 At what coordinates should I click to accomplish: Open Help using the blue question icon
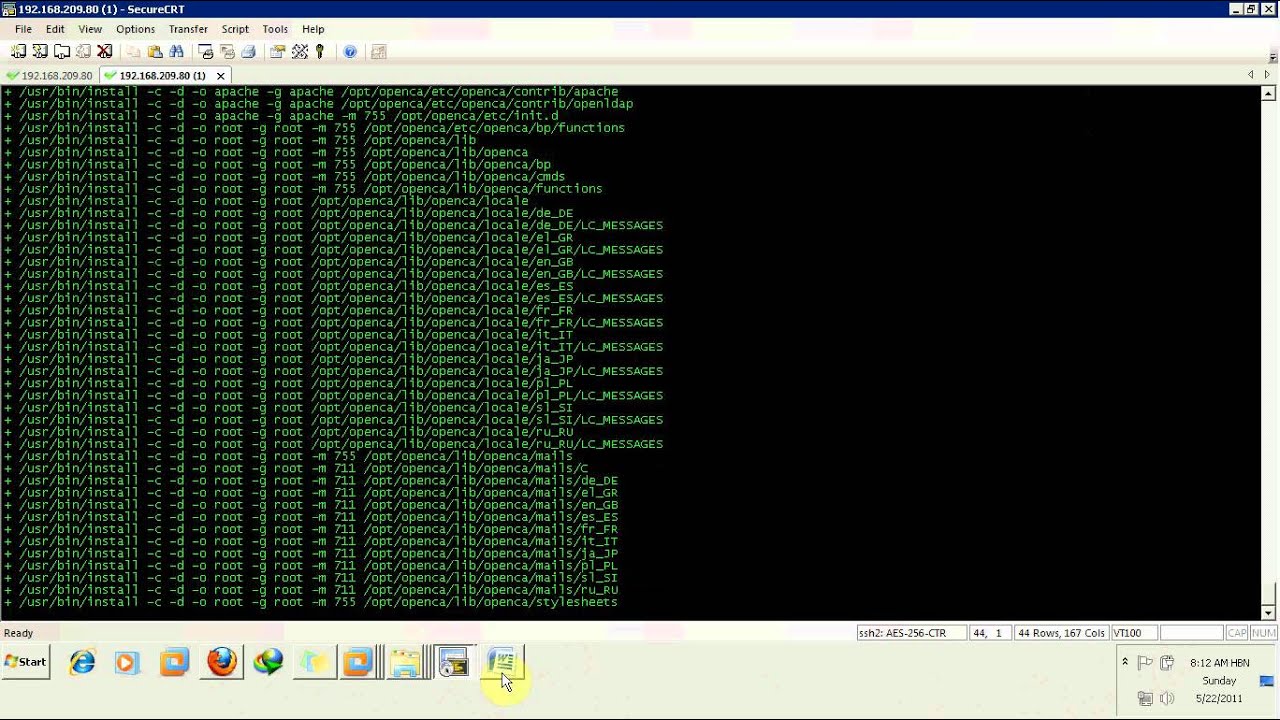click(x=350, y=51)
